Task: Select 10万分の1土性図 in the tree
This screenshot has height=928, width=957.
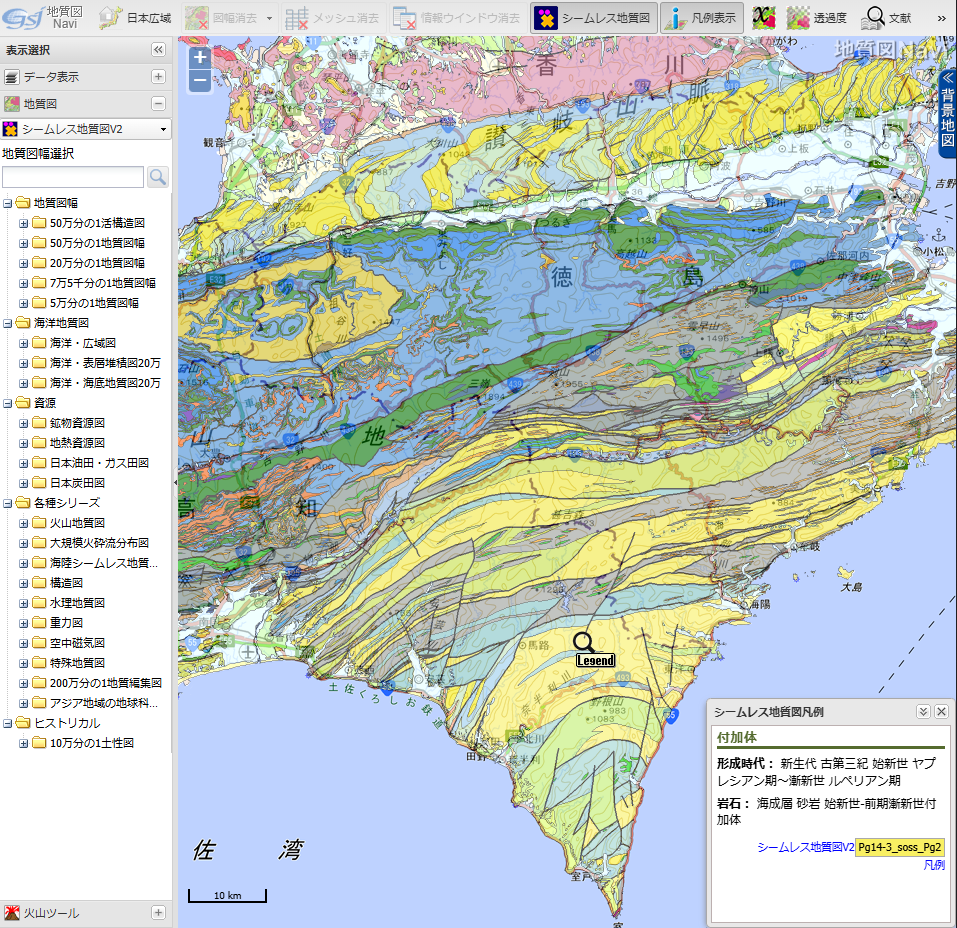Action: 92,743
